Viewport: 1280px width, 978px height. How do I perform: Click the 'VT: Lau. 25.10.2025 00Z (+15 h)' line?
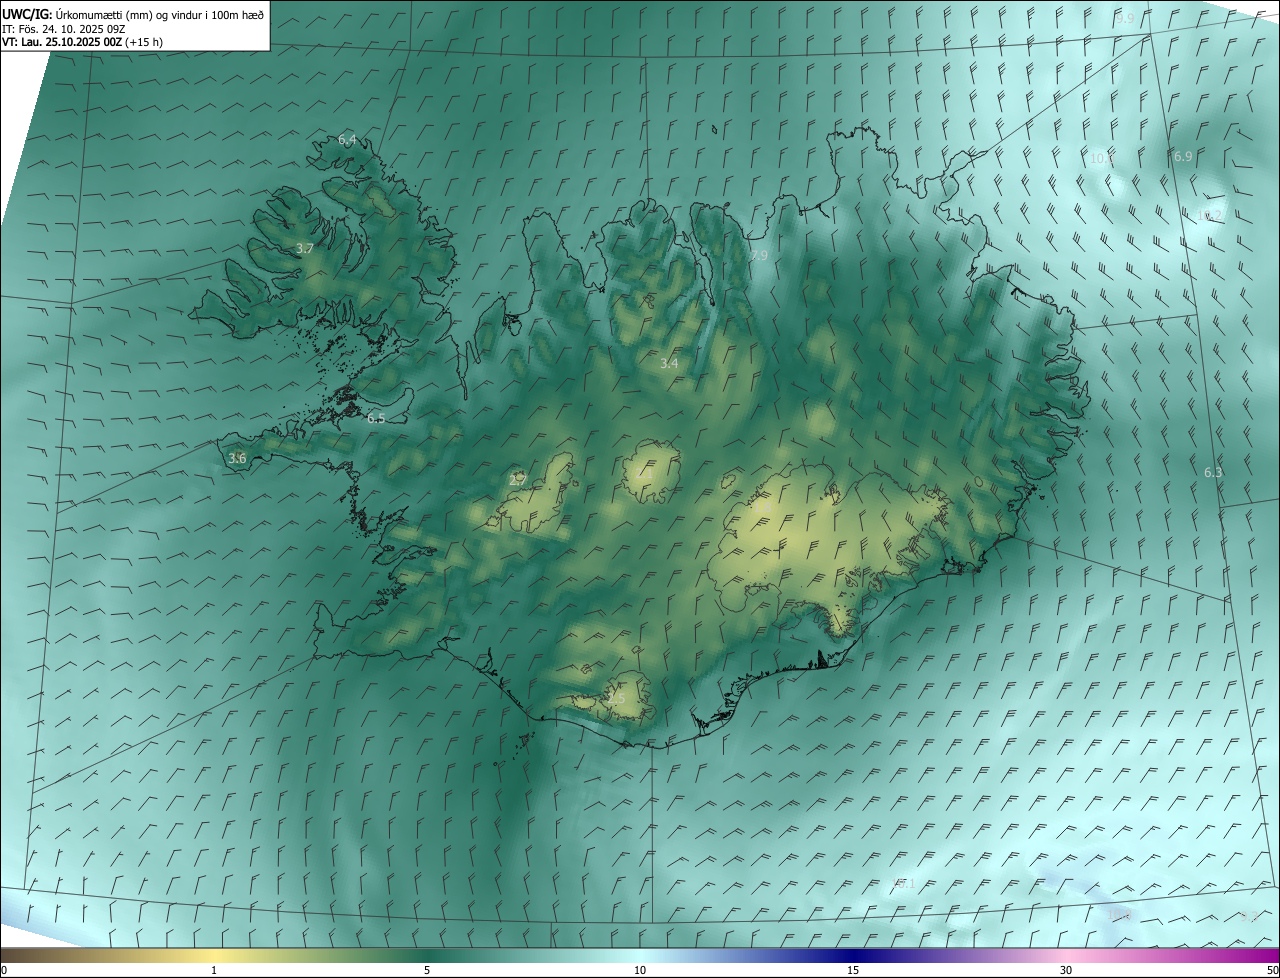pos(83,42)
